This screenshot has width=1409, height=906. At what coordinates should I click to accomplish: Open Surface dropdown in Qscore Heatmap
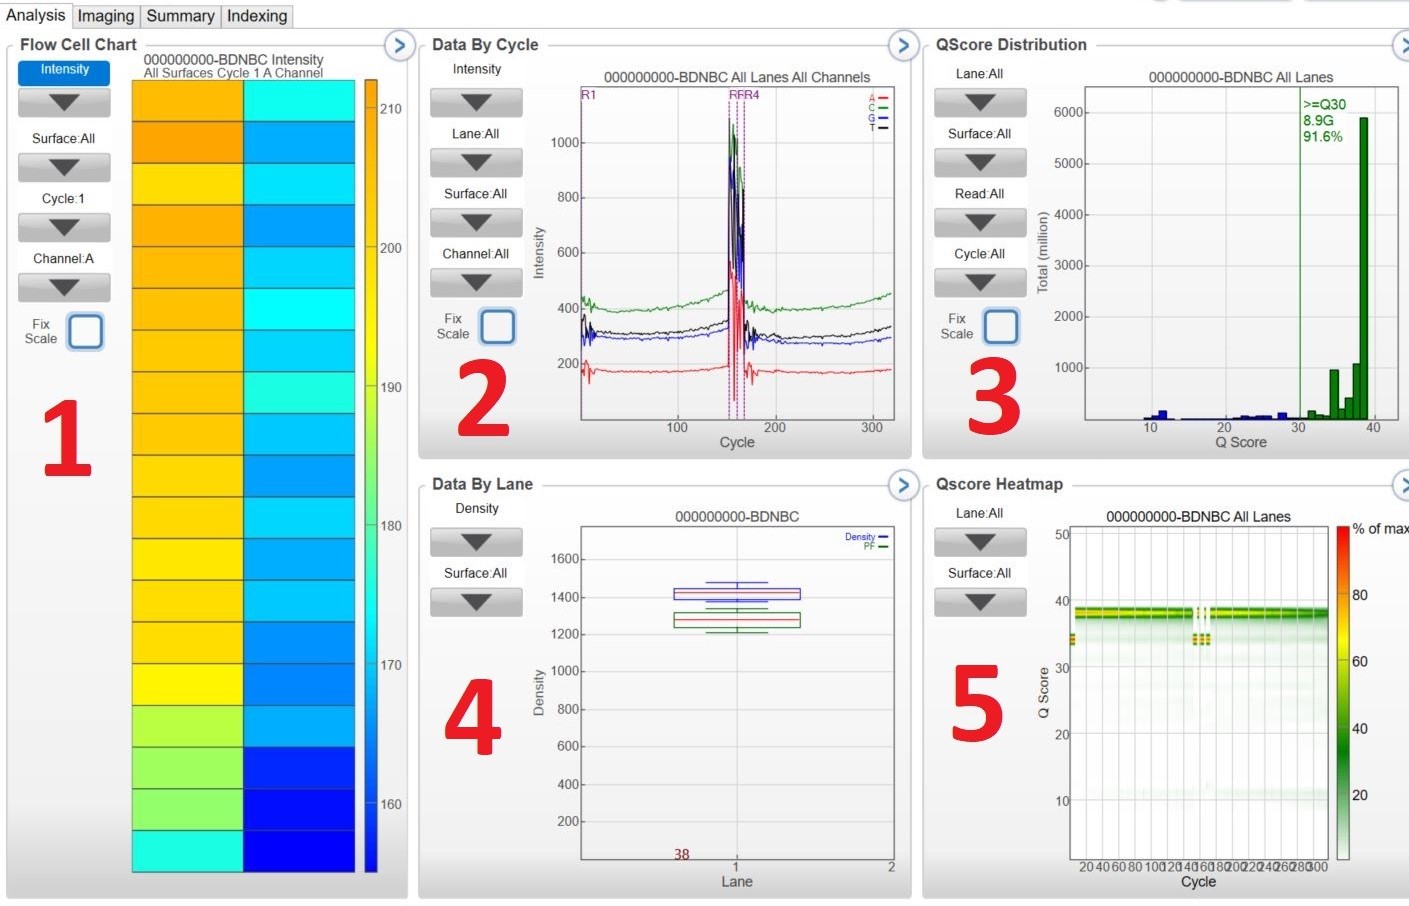980,602
